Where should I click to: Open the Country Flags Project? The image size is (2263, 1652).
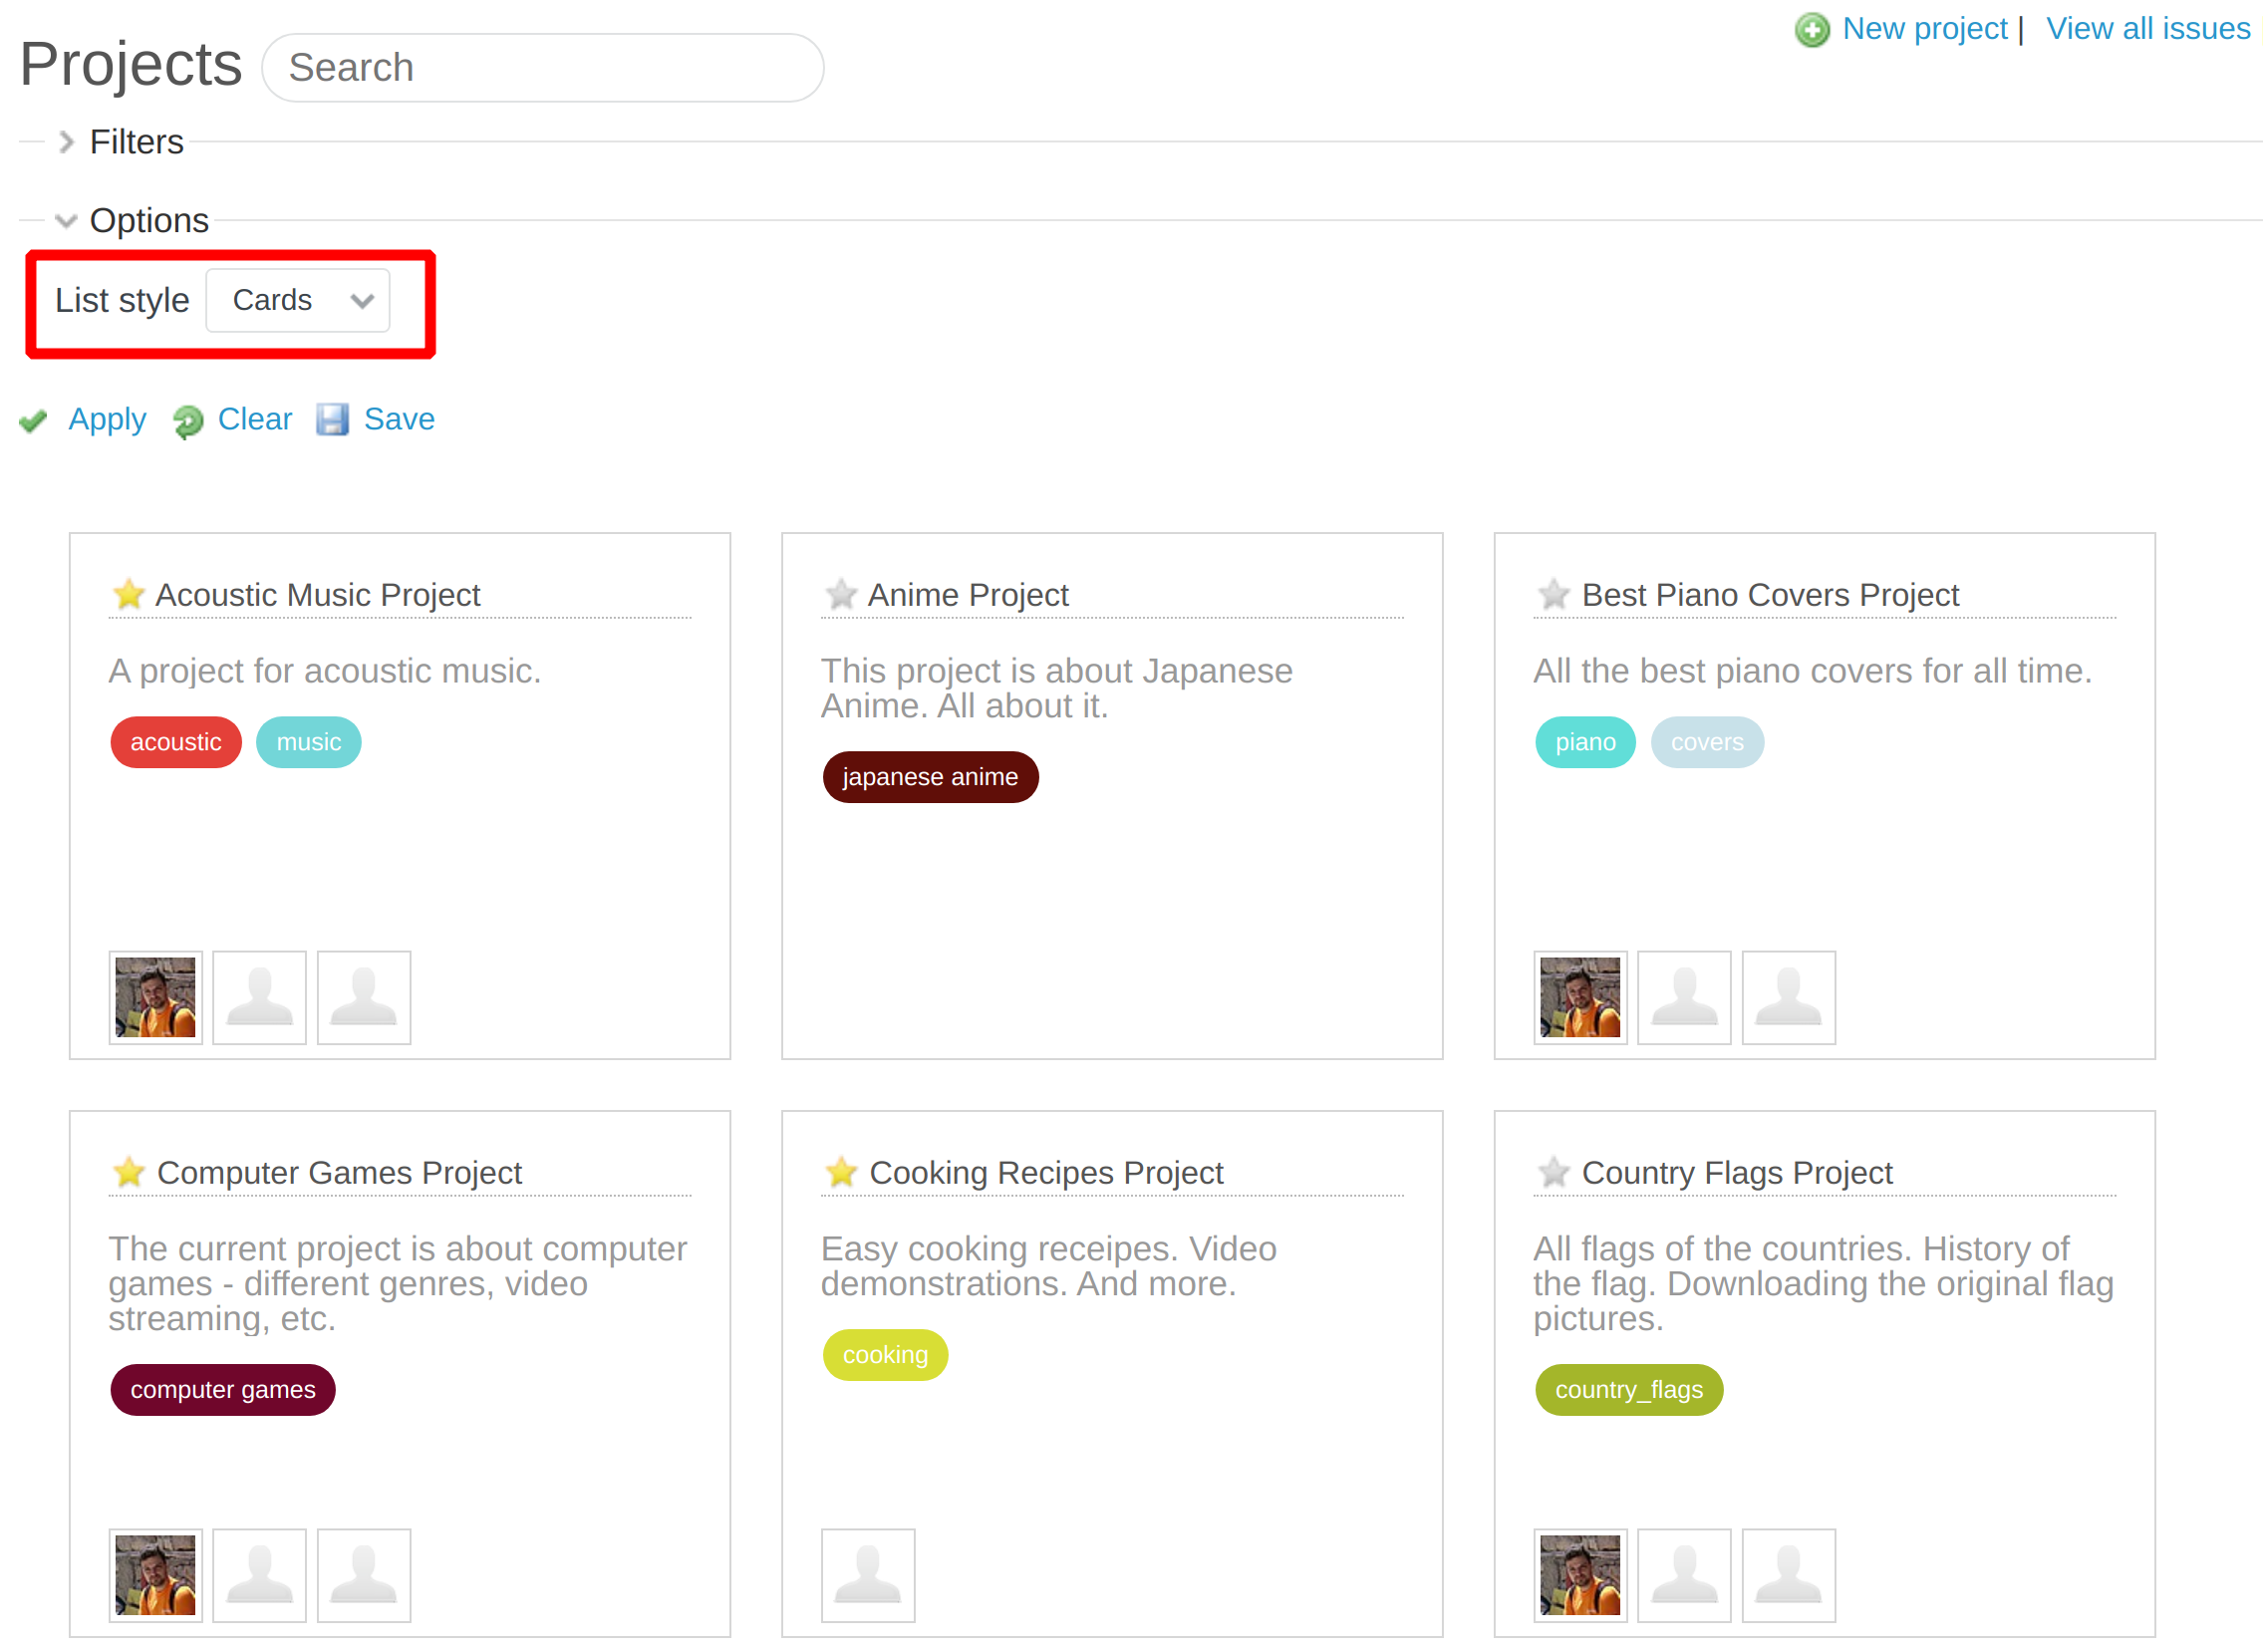[x=1737, y=1172]
